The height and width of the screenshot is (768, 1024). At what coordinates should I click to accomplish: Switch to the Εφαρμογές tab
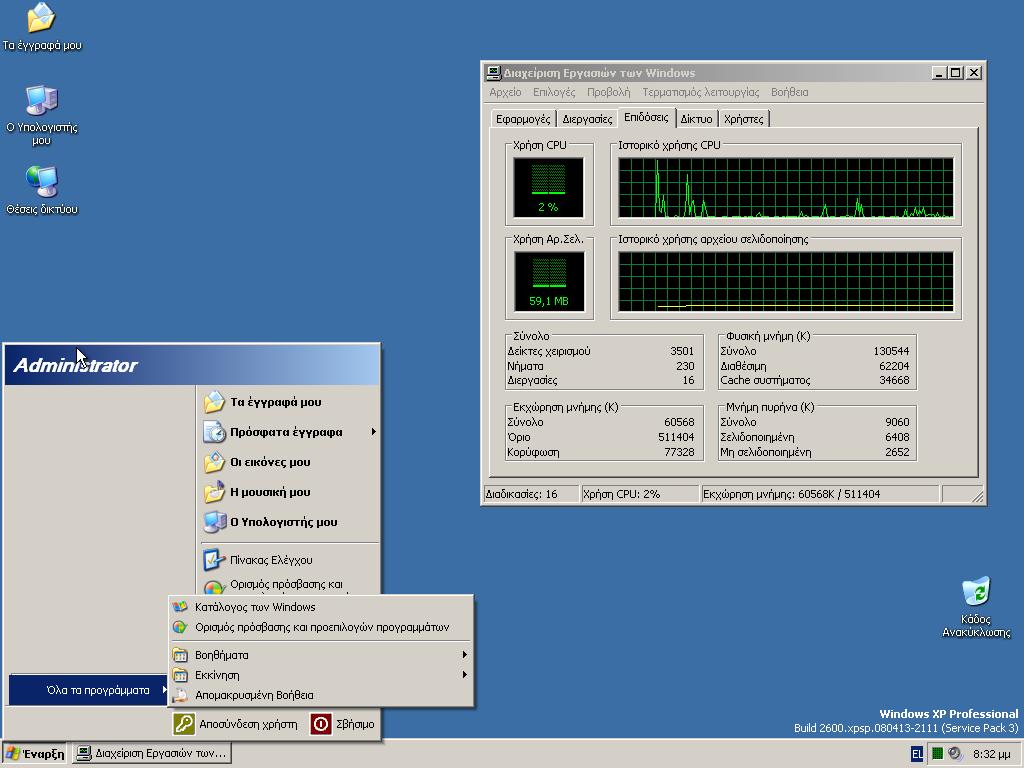click(x=522, y=119)
